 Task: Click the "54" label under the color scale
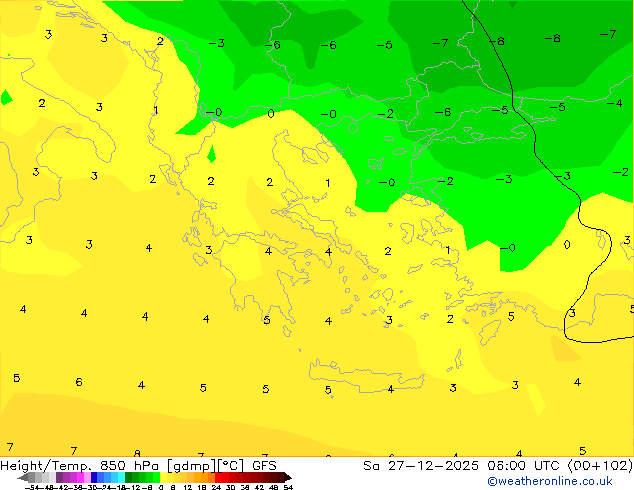coord(288,487)
